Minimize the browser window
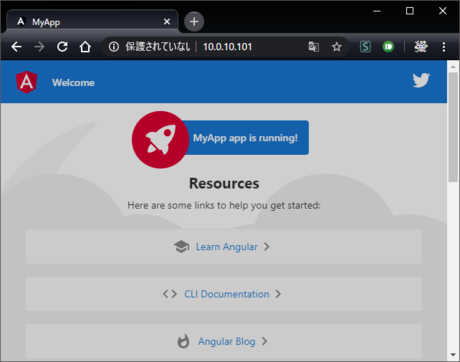The image size is (460, 362). pos(377,11)
